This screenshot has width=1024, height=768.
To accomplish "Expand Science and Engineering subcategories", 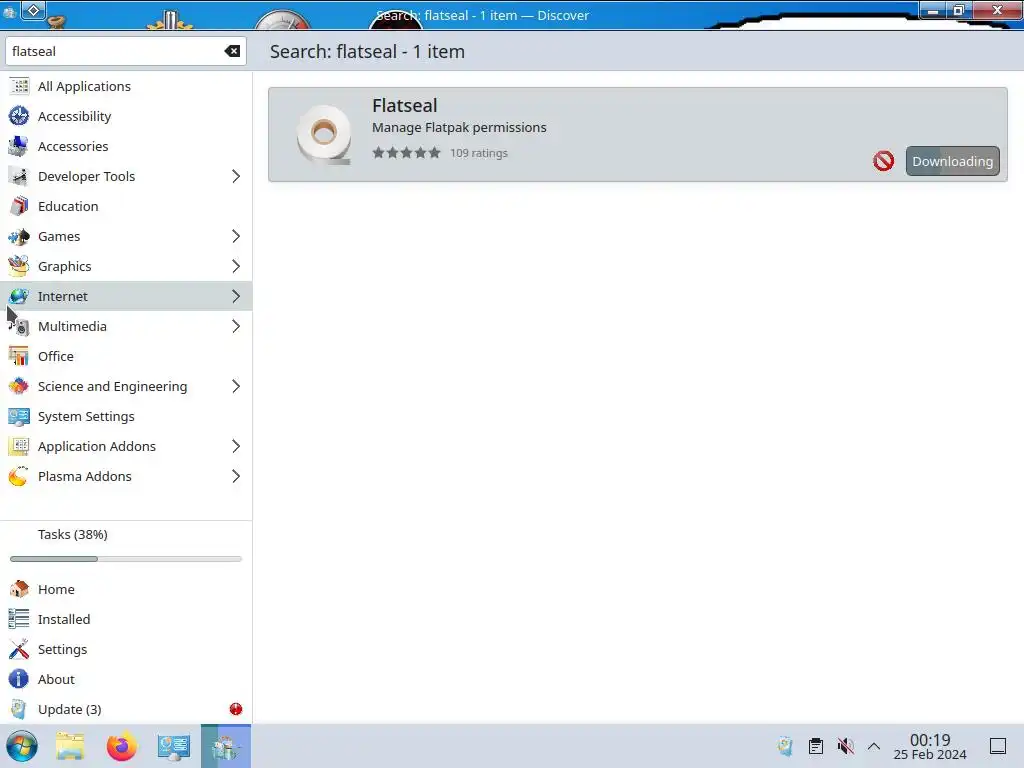I will [x=236, y=387].
